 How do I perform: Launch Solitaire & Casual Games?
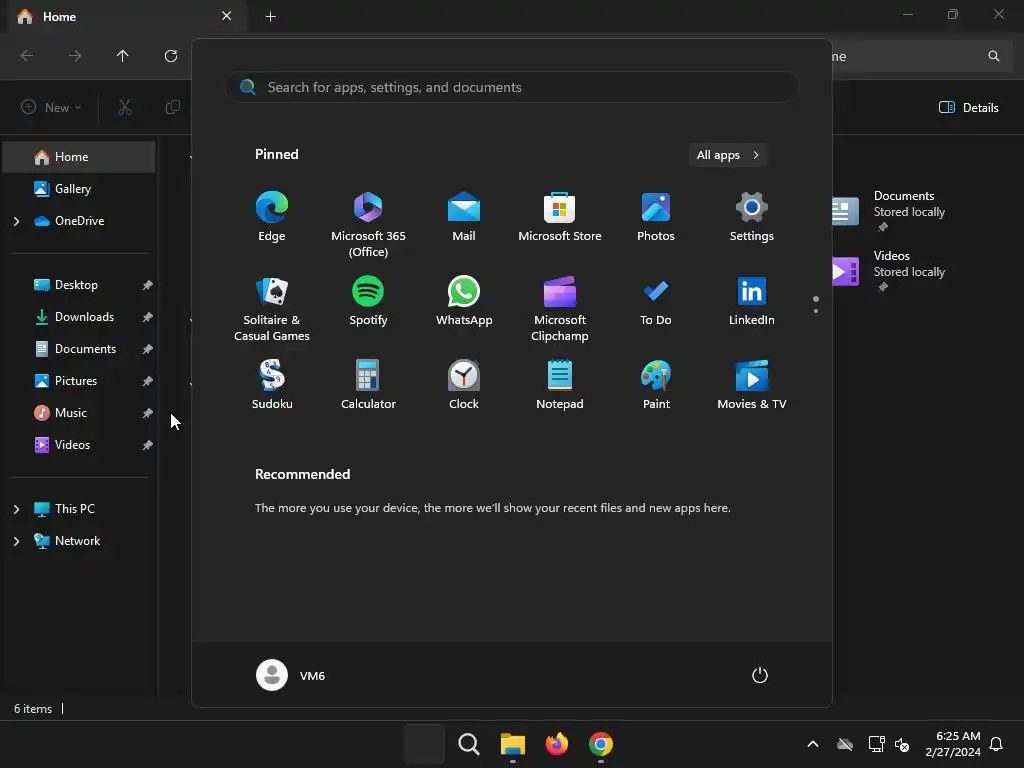pos(272,309)
